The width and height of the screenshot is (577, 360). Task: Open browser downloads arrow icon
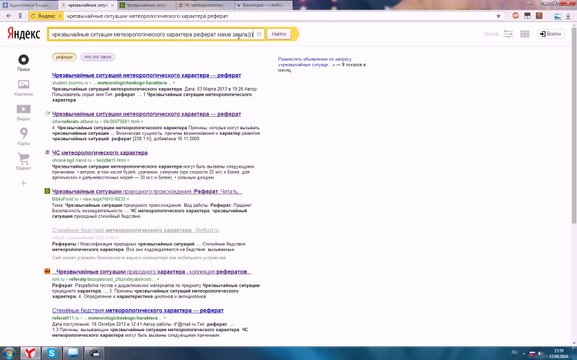click(568, 16)
